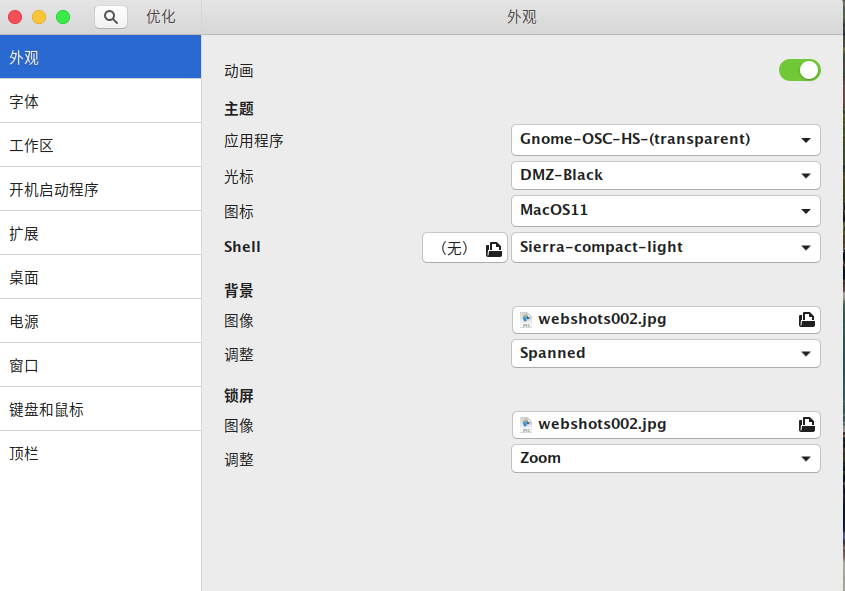
Task: Select 扩展 in the sidebar
Action: [100, 233]
